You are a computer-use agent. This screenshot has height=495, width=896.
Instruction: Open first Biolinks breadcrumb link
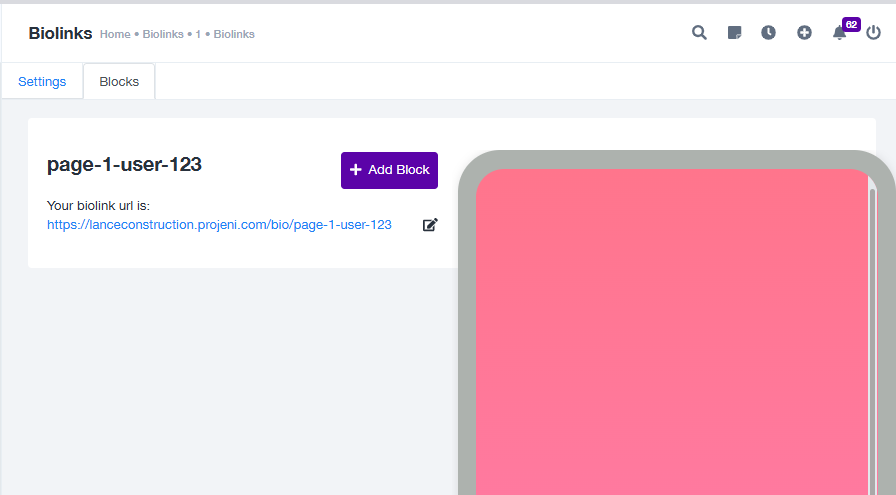[163, 34]
